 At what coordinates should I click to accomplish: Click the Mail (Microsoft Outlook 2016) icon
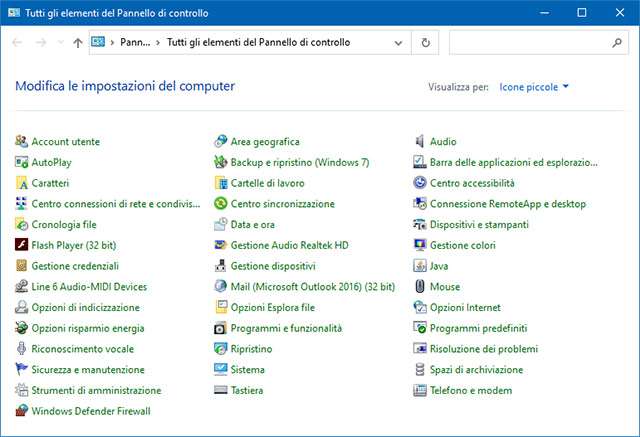point(222,287)
